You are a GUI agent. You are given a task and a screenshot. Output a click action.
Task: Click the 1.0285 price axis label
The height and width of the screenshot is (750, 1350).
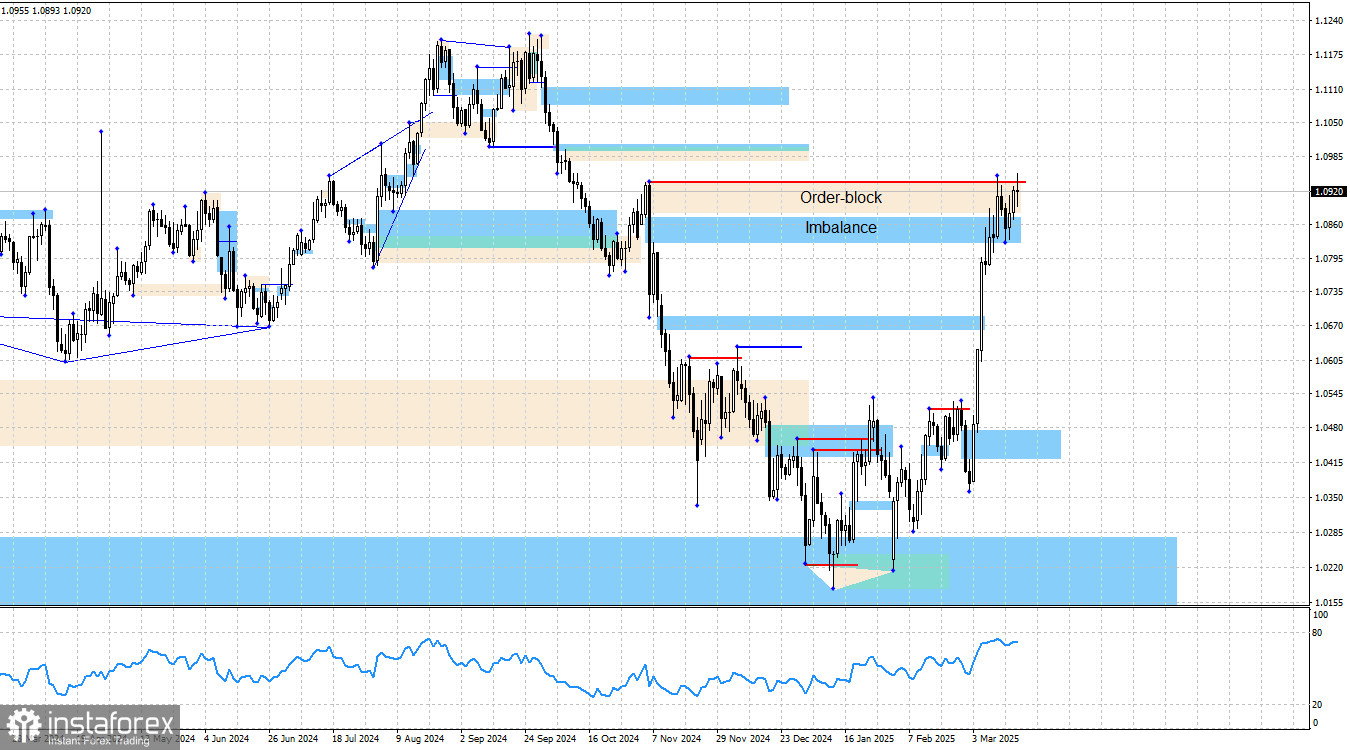tap(1328, 533)
